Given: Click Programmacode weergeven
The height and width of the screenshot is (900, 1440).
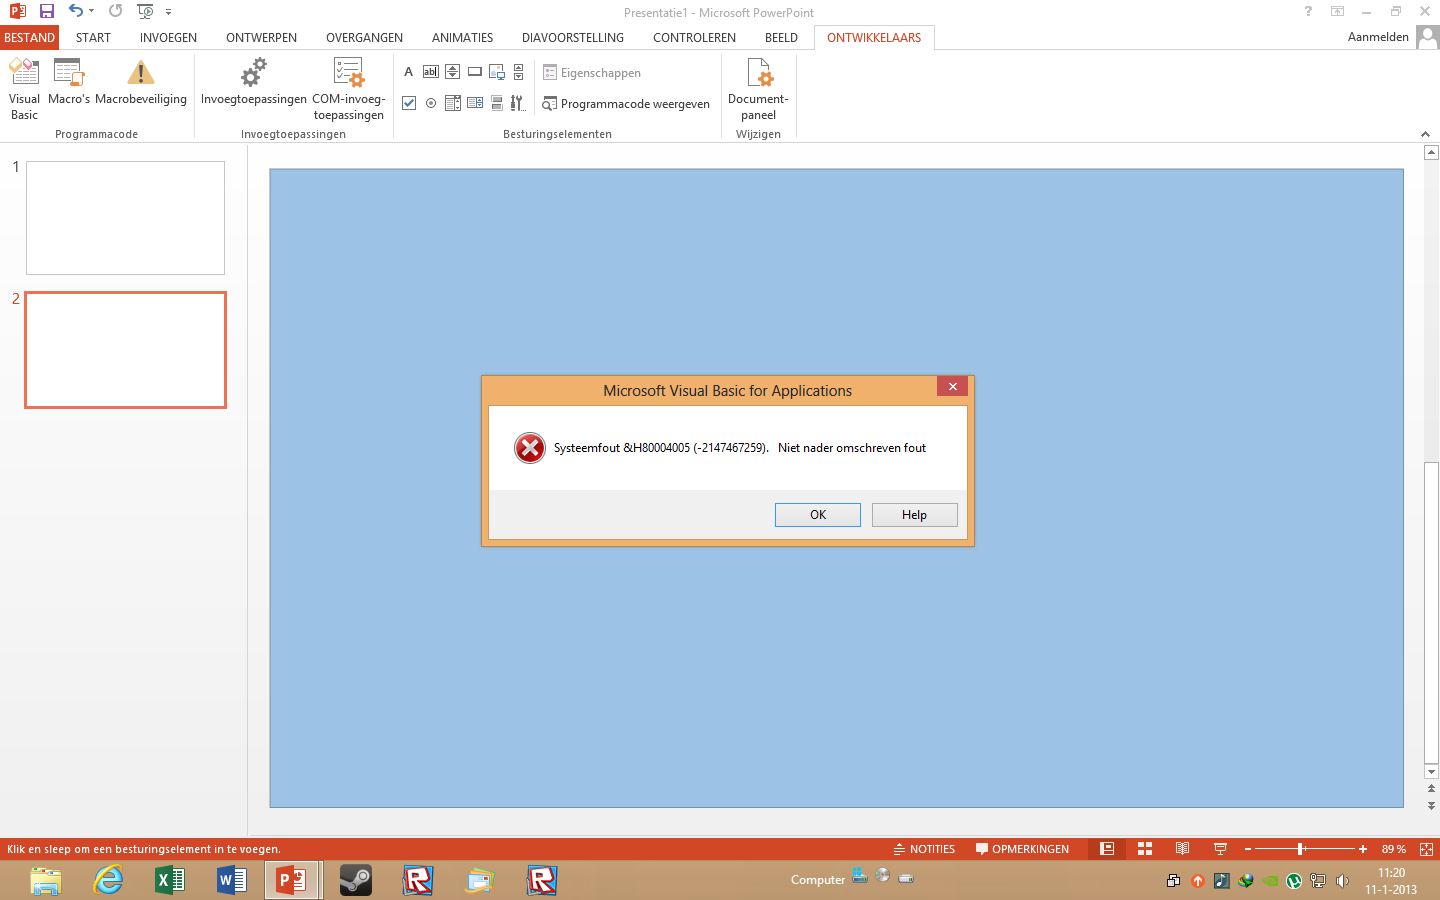Looking at the screenshot, I should point(626,104).
